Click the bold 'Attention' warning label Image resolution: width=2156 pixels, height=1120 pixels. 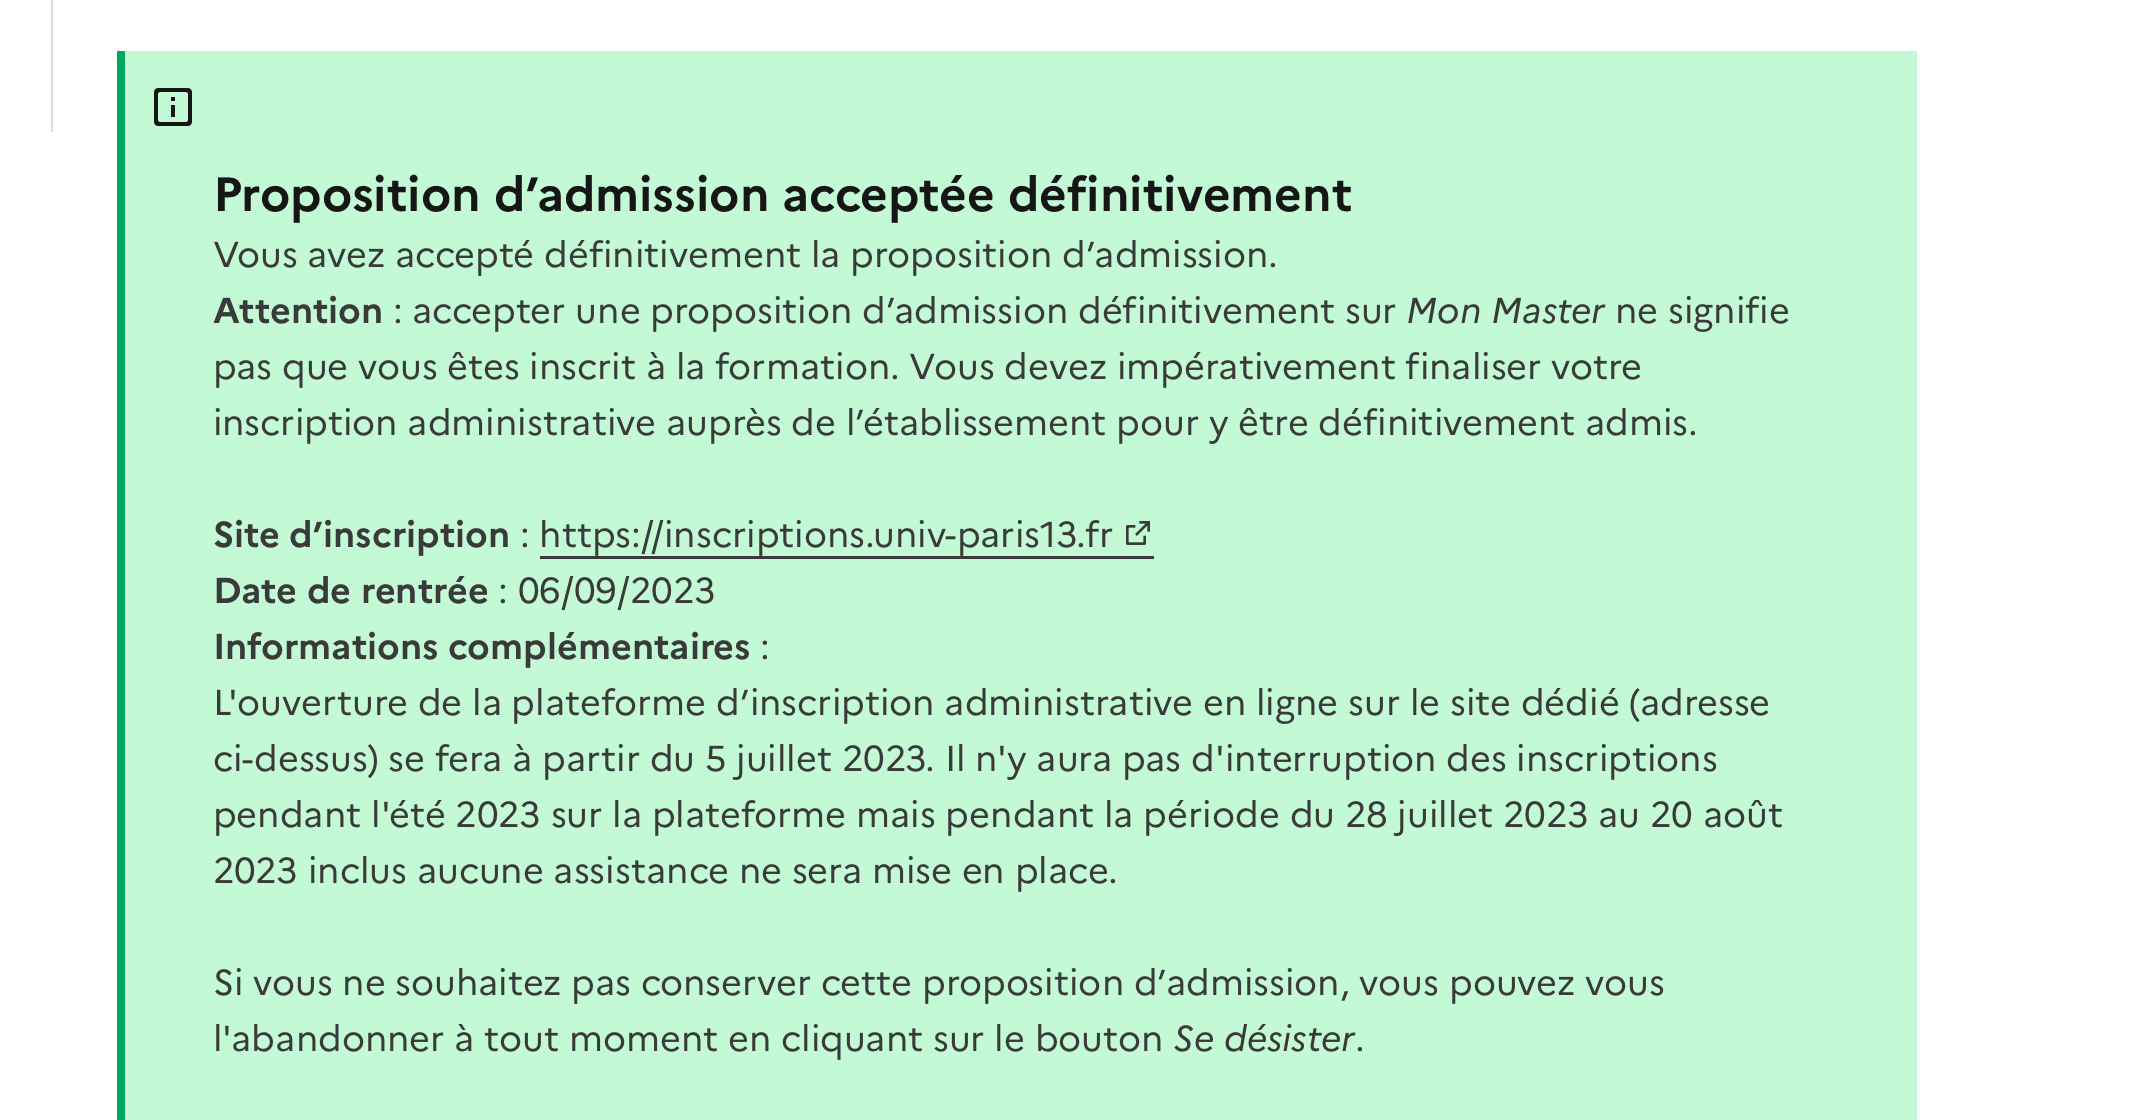click(x=298, y=311)
